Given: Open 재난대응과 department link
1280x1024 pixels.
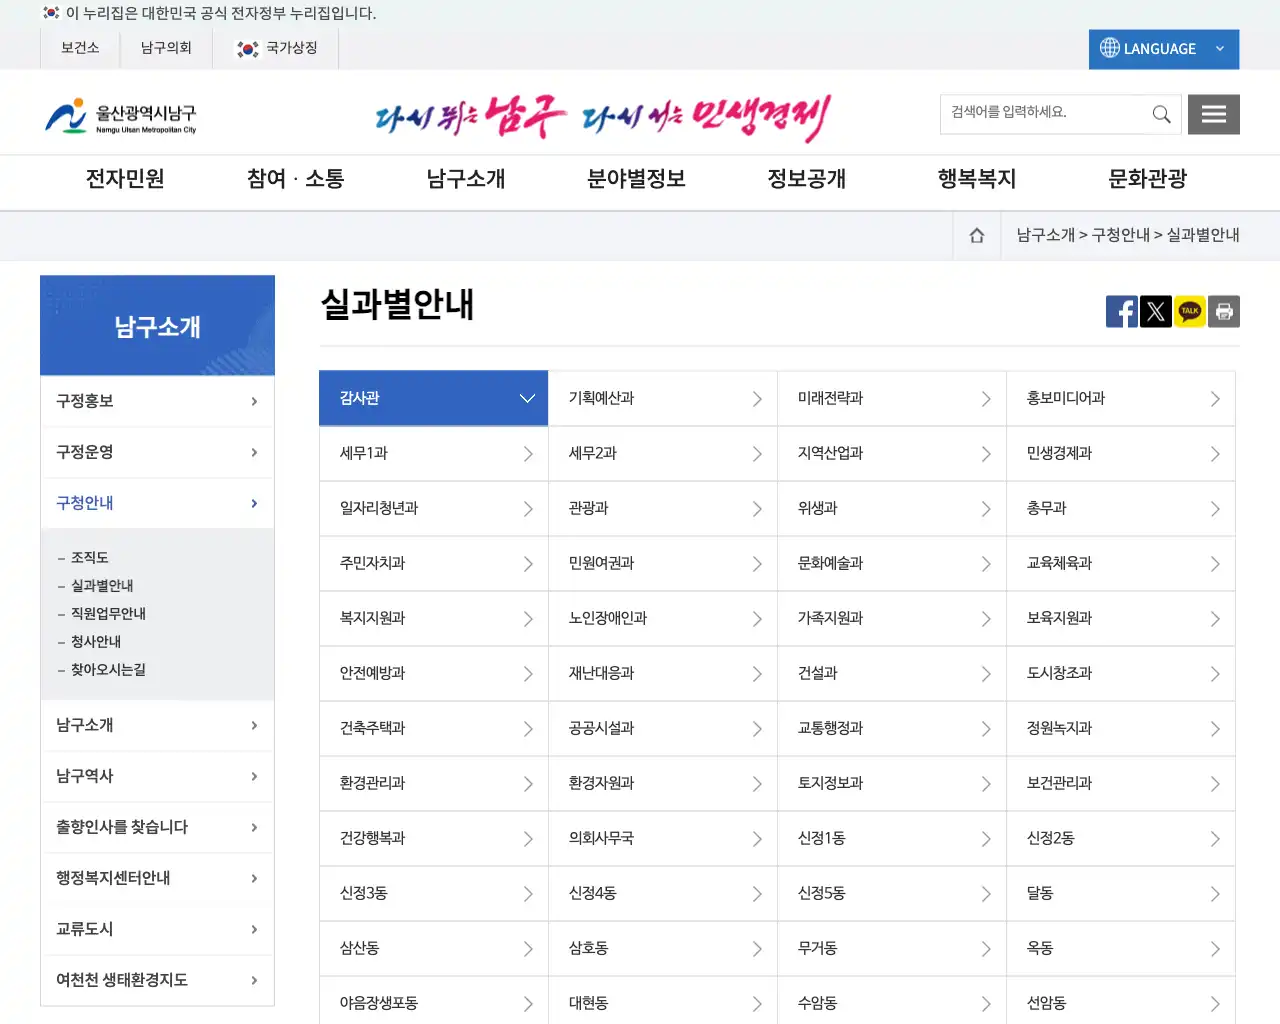Looking at the screenshot, I should coord(663,673).
